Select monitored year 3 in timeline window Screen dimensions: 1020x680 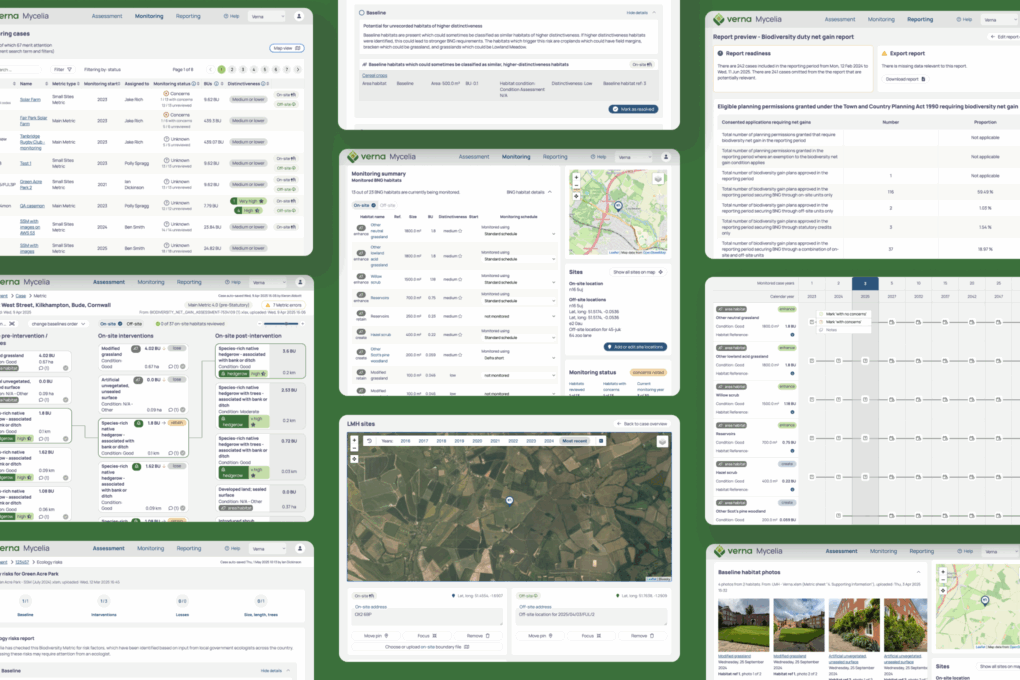point(865,284)
